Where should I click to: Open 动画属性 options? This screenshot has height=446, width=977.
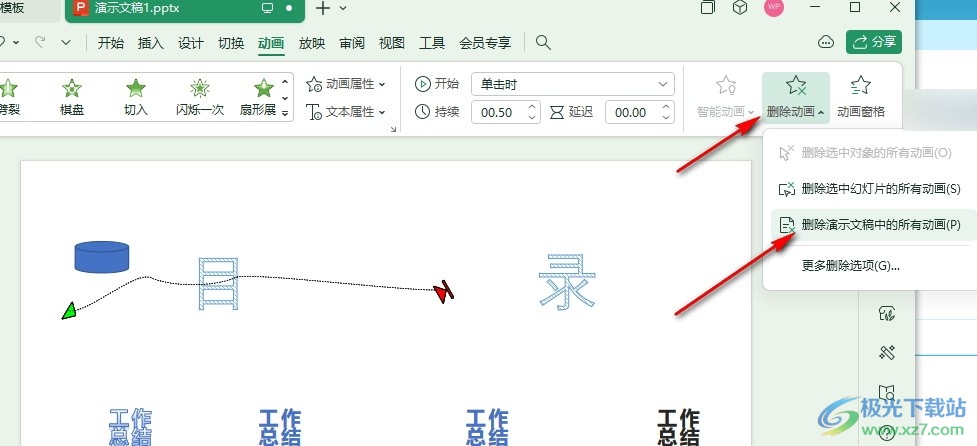point(346,84)
